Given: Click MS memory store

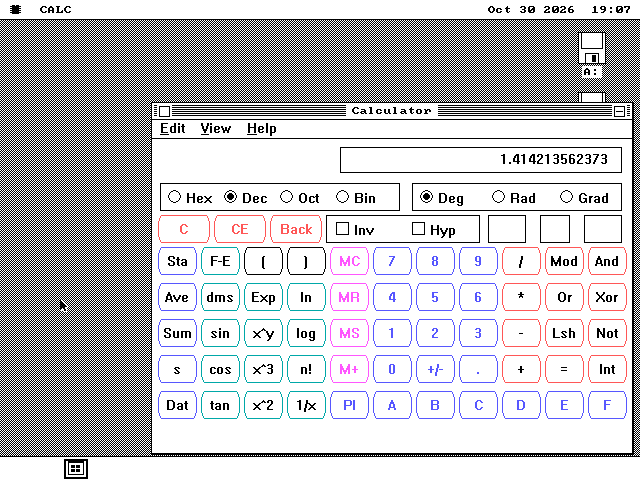Looking at the screenshot, I should click(349, 333).
